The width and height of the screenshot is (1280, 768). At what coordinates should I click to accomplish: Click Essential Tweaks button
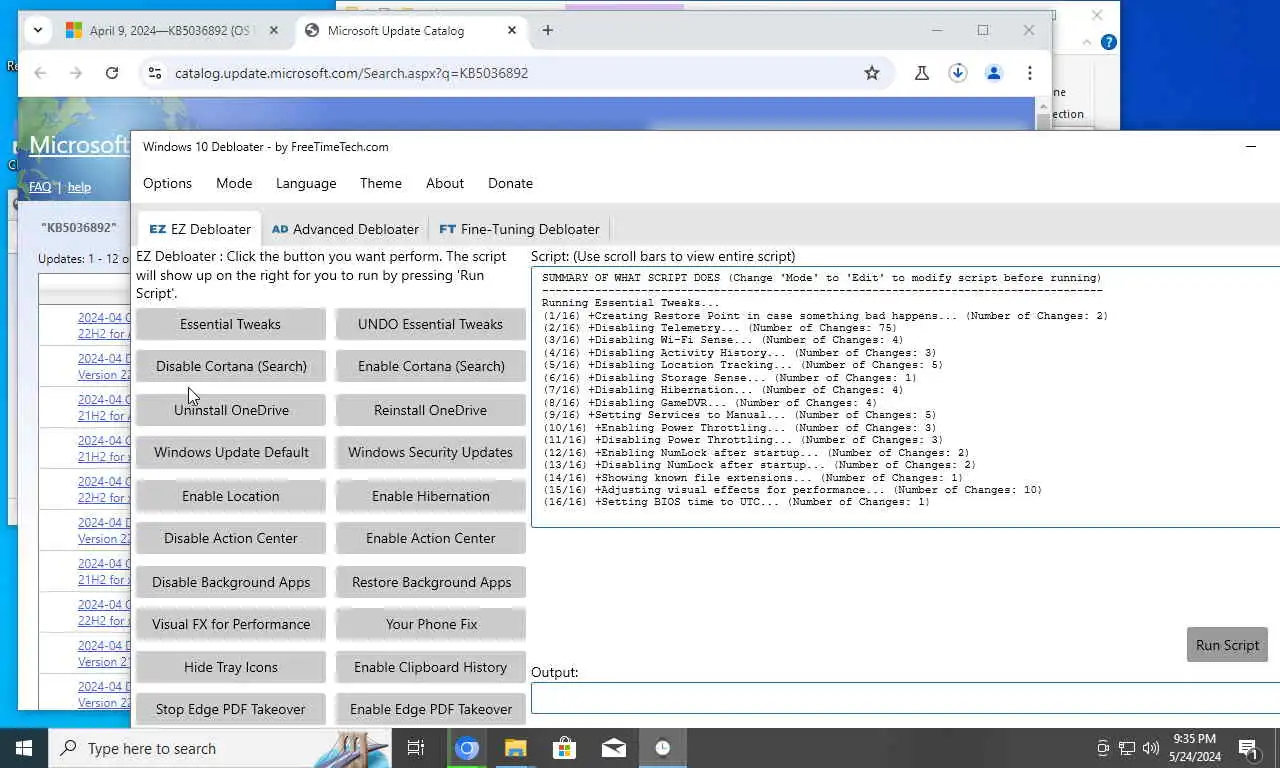point(231,324)
